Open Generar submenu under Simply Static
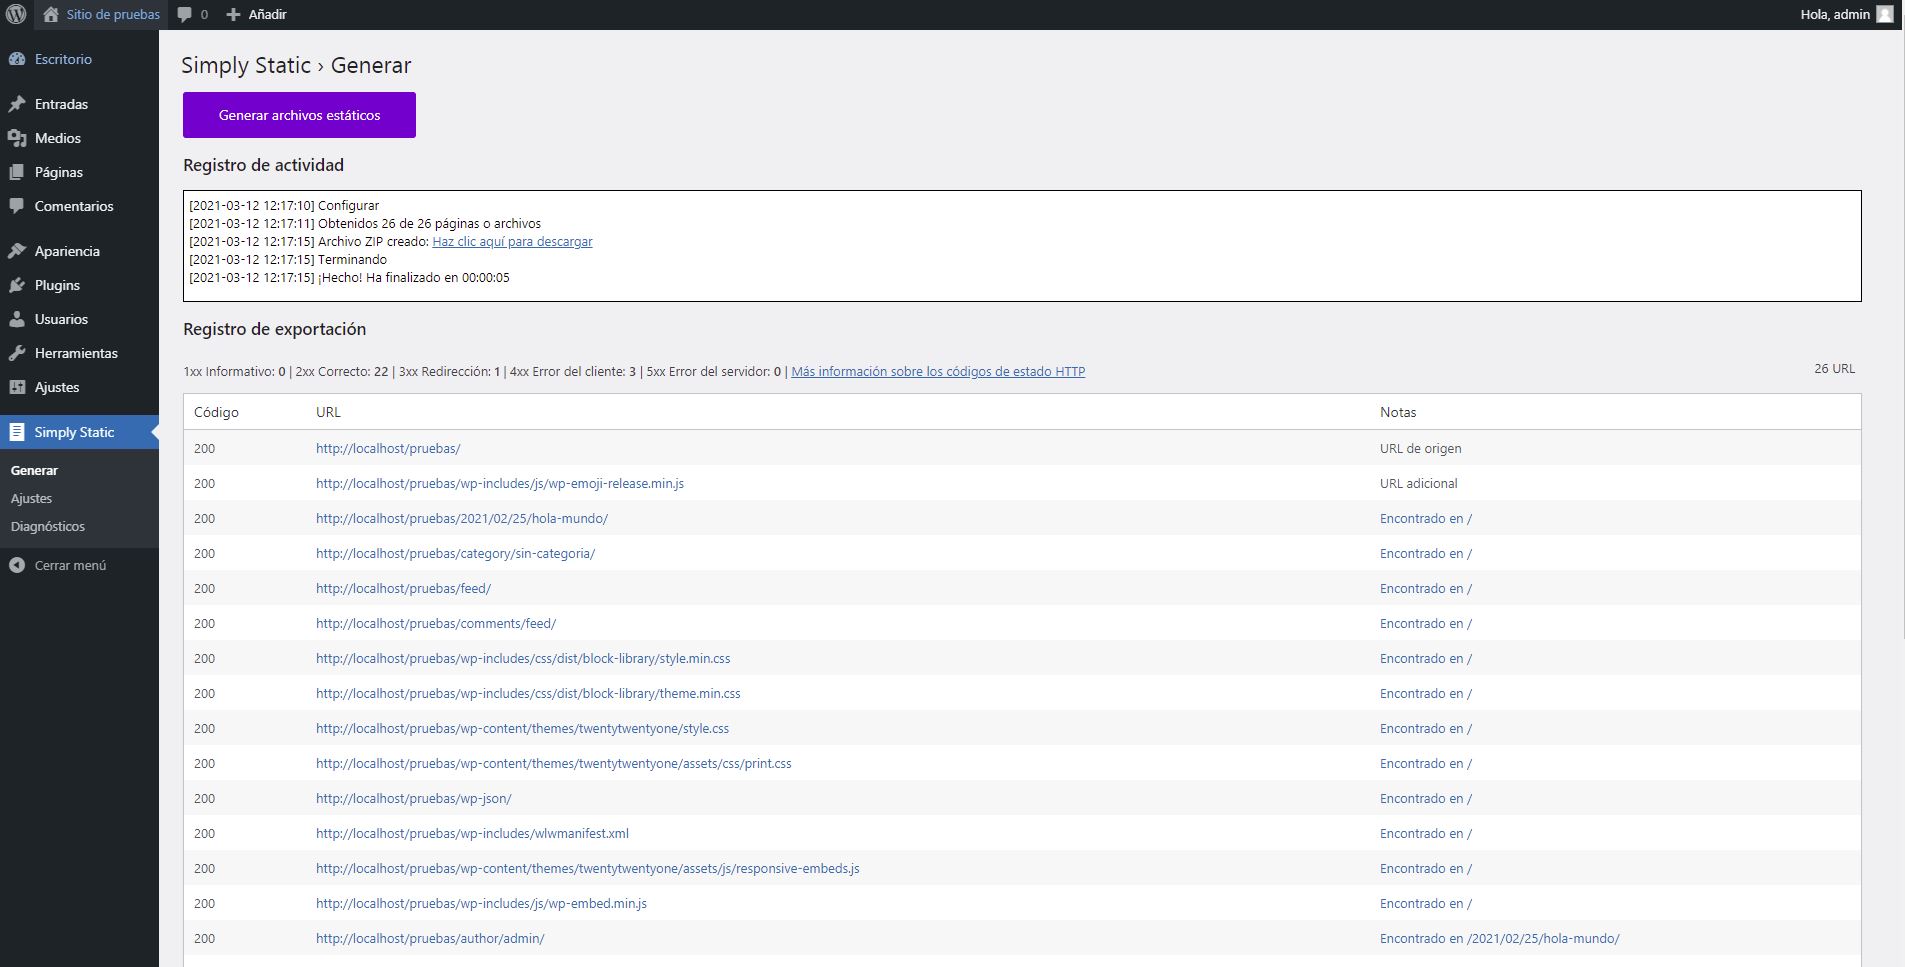1905x967 pixels. coord(34,470)
